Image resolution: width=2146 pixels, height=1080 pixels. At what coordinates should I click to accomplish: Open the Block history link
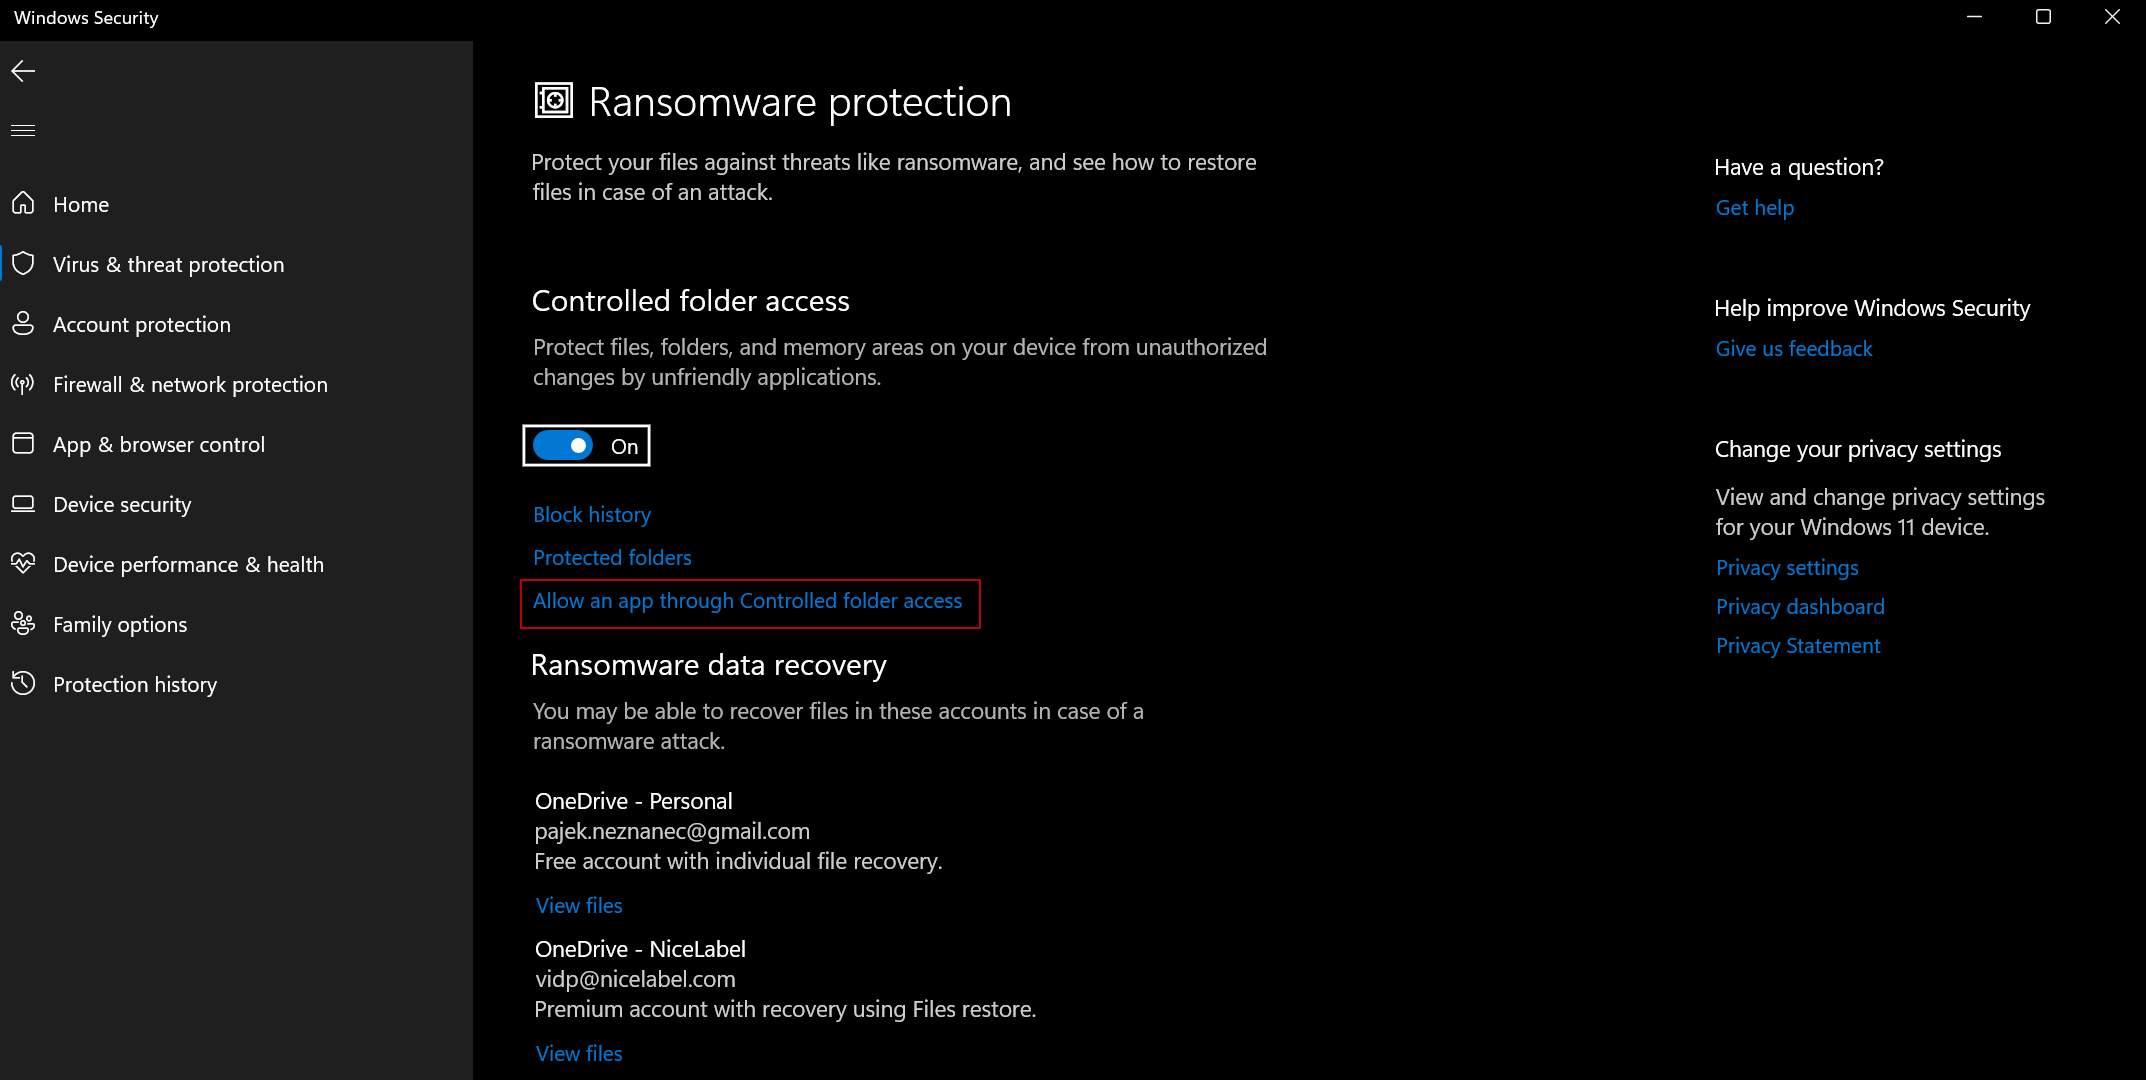592,515
